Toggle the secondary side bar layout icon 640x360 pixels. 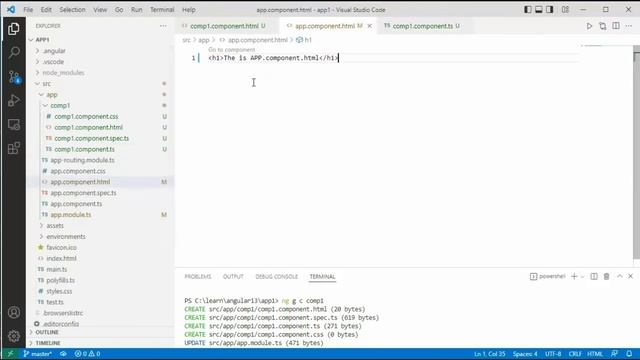click(550, 9)
